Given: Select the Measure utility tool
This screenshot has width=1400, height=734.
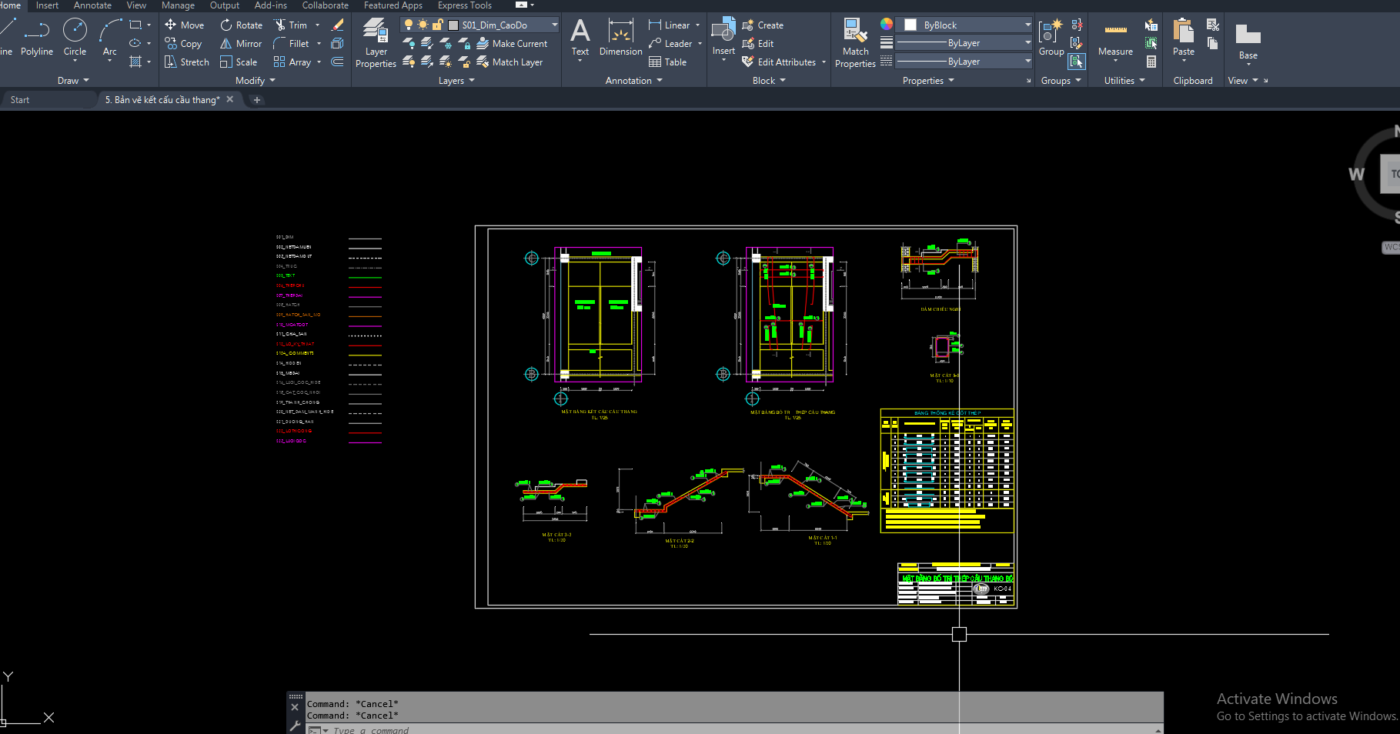Looking at the screenshot, I should click(x=1115, y=38).
